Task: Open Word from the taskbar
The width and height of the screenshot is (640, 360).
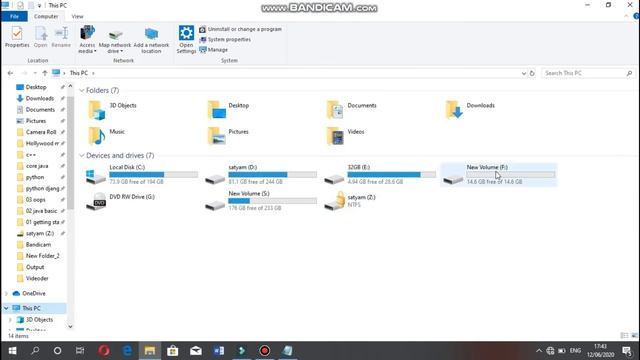Action: (x=219, y=351)
